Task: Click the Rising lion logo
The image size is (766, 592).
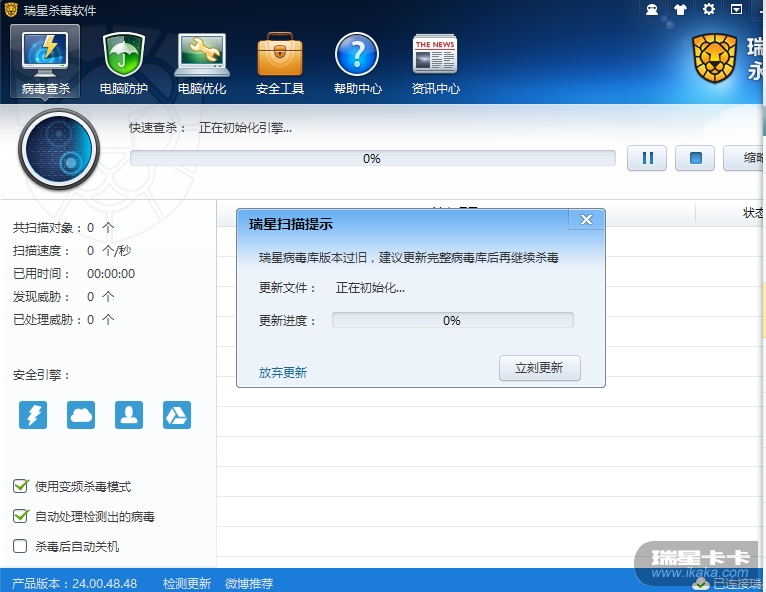Action: (715, 58)
